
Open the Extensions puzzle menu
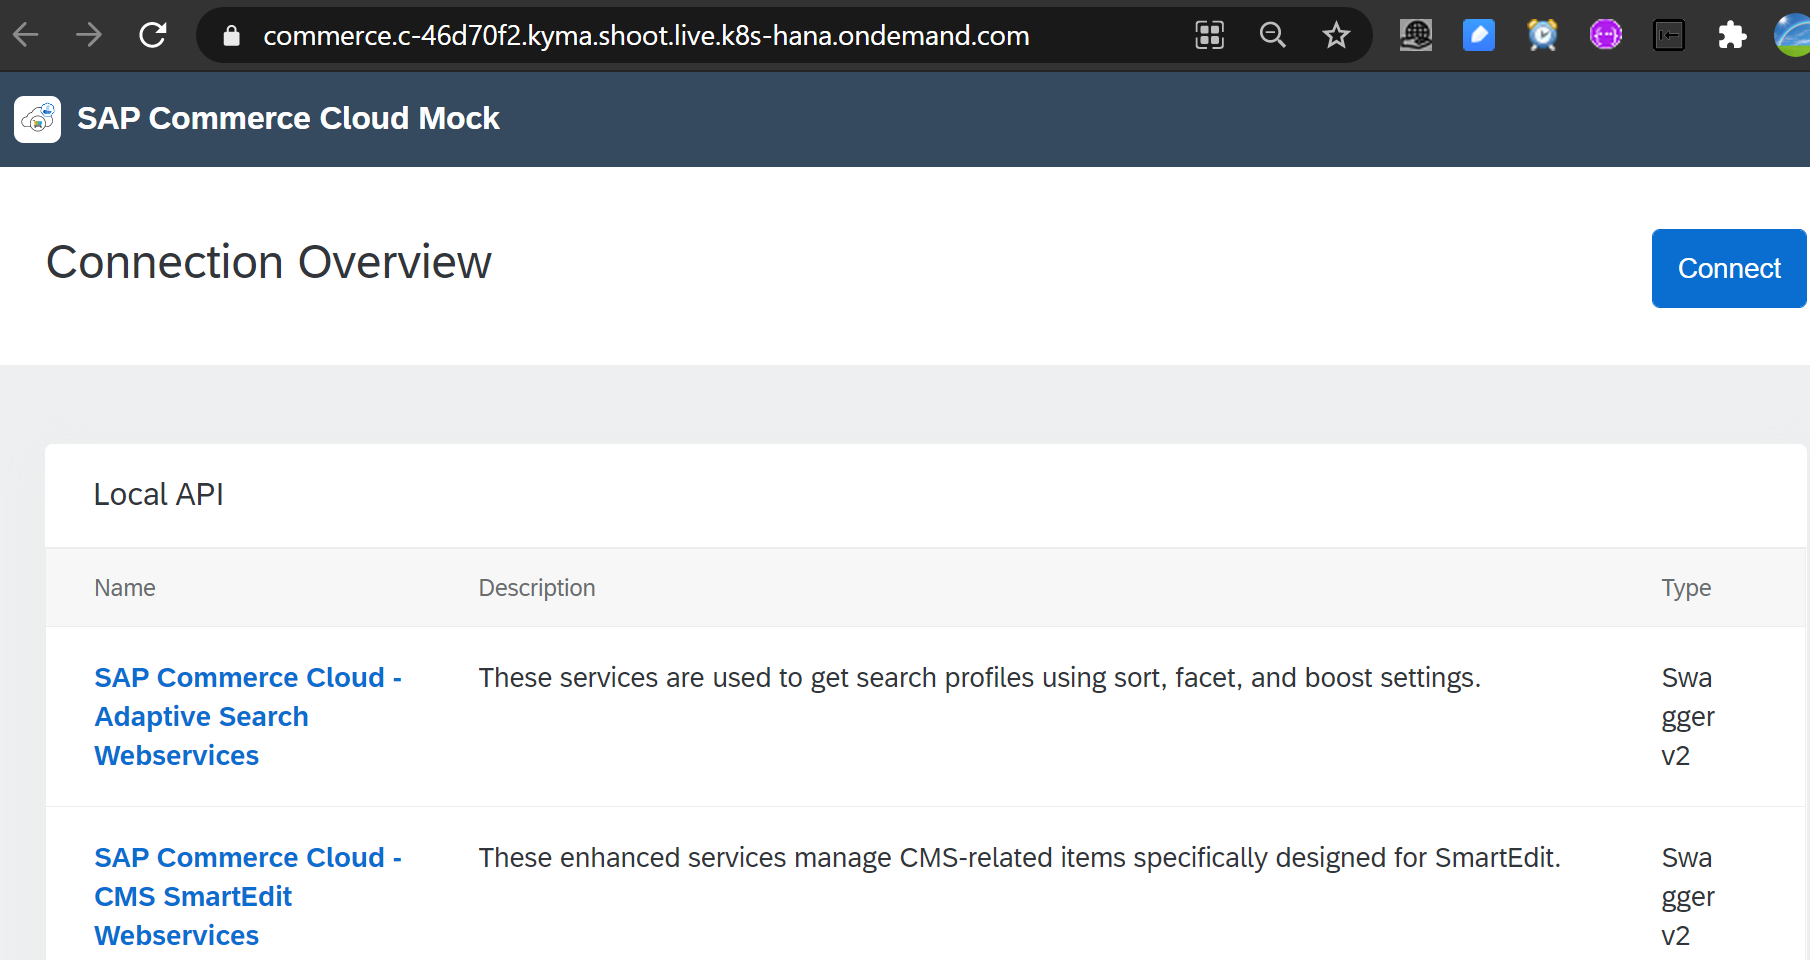tap(1732, 36)
